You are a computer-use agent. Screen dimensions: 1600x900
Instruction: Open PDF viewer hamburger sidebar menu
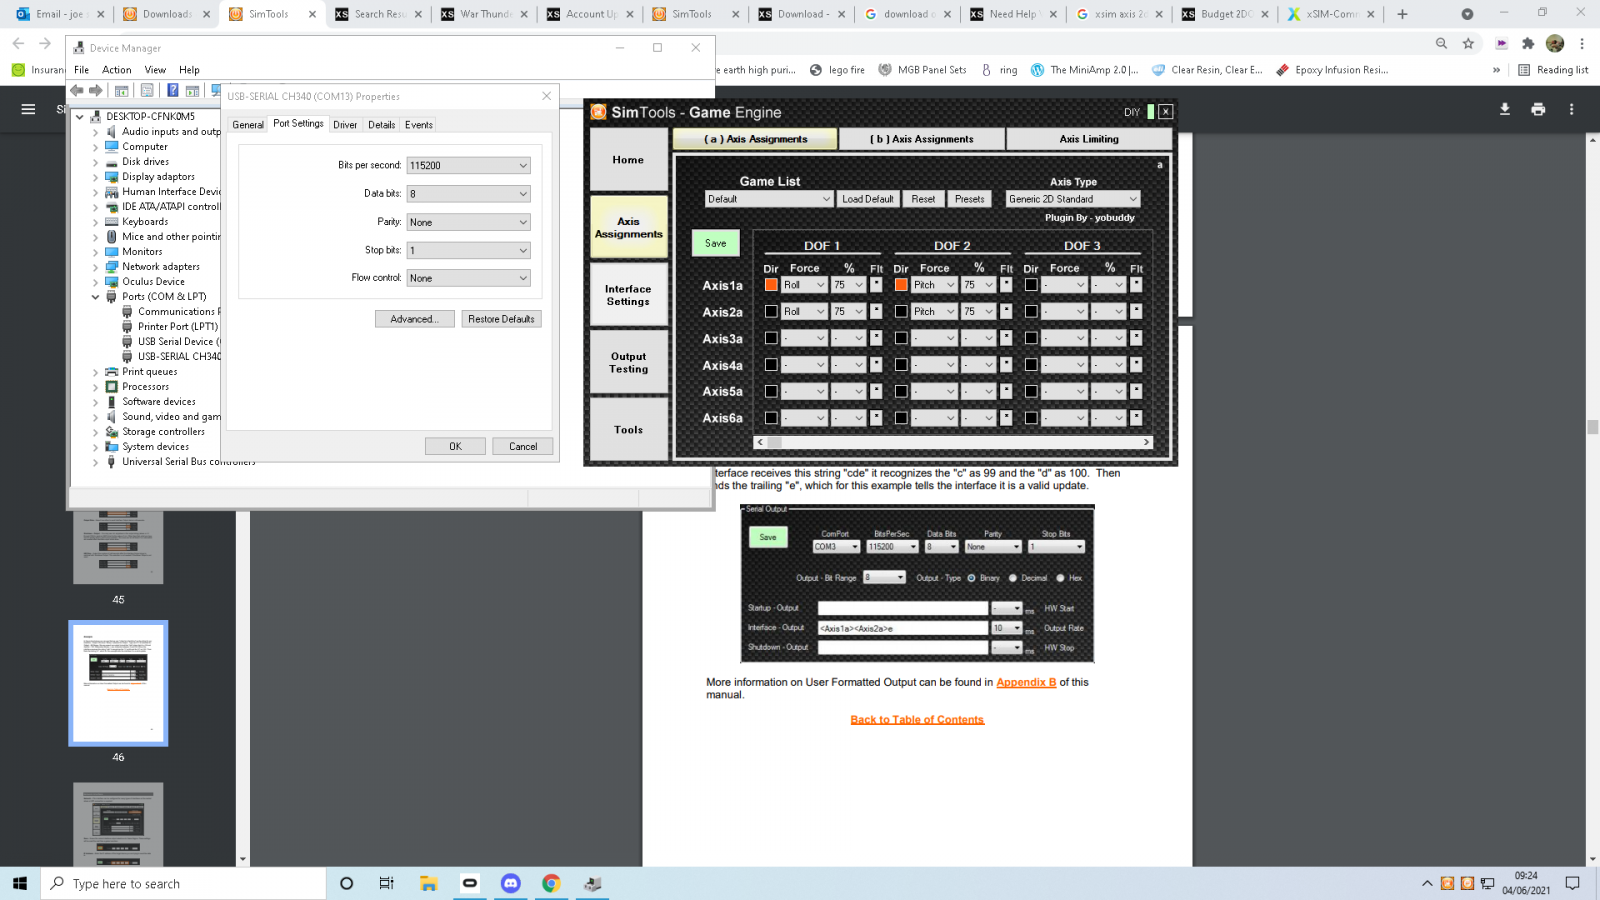click(28, 109)
